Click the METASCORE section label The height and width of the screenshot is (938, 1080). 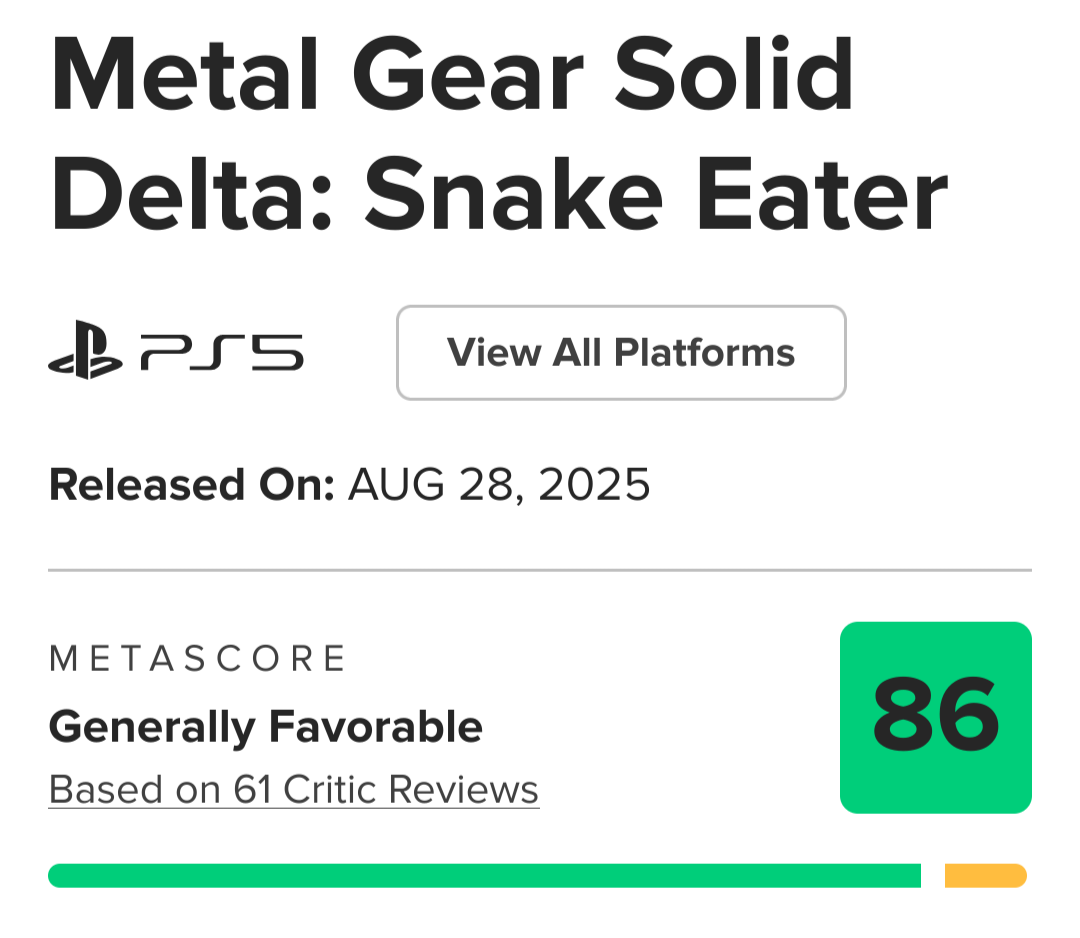click(197, 658)
